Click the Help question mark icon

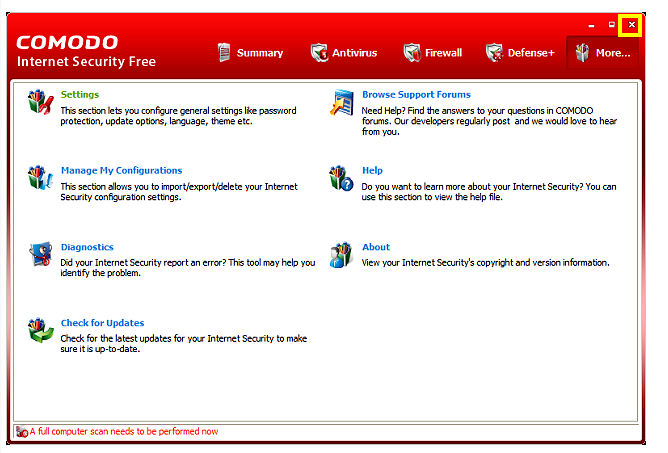click(x=341, y=178)
